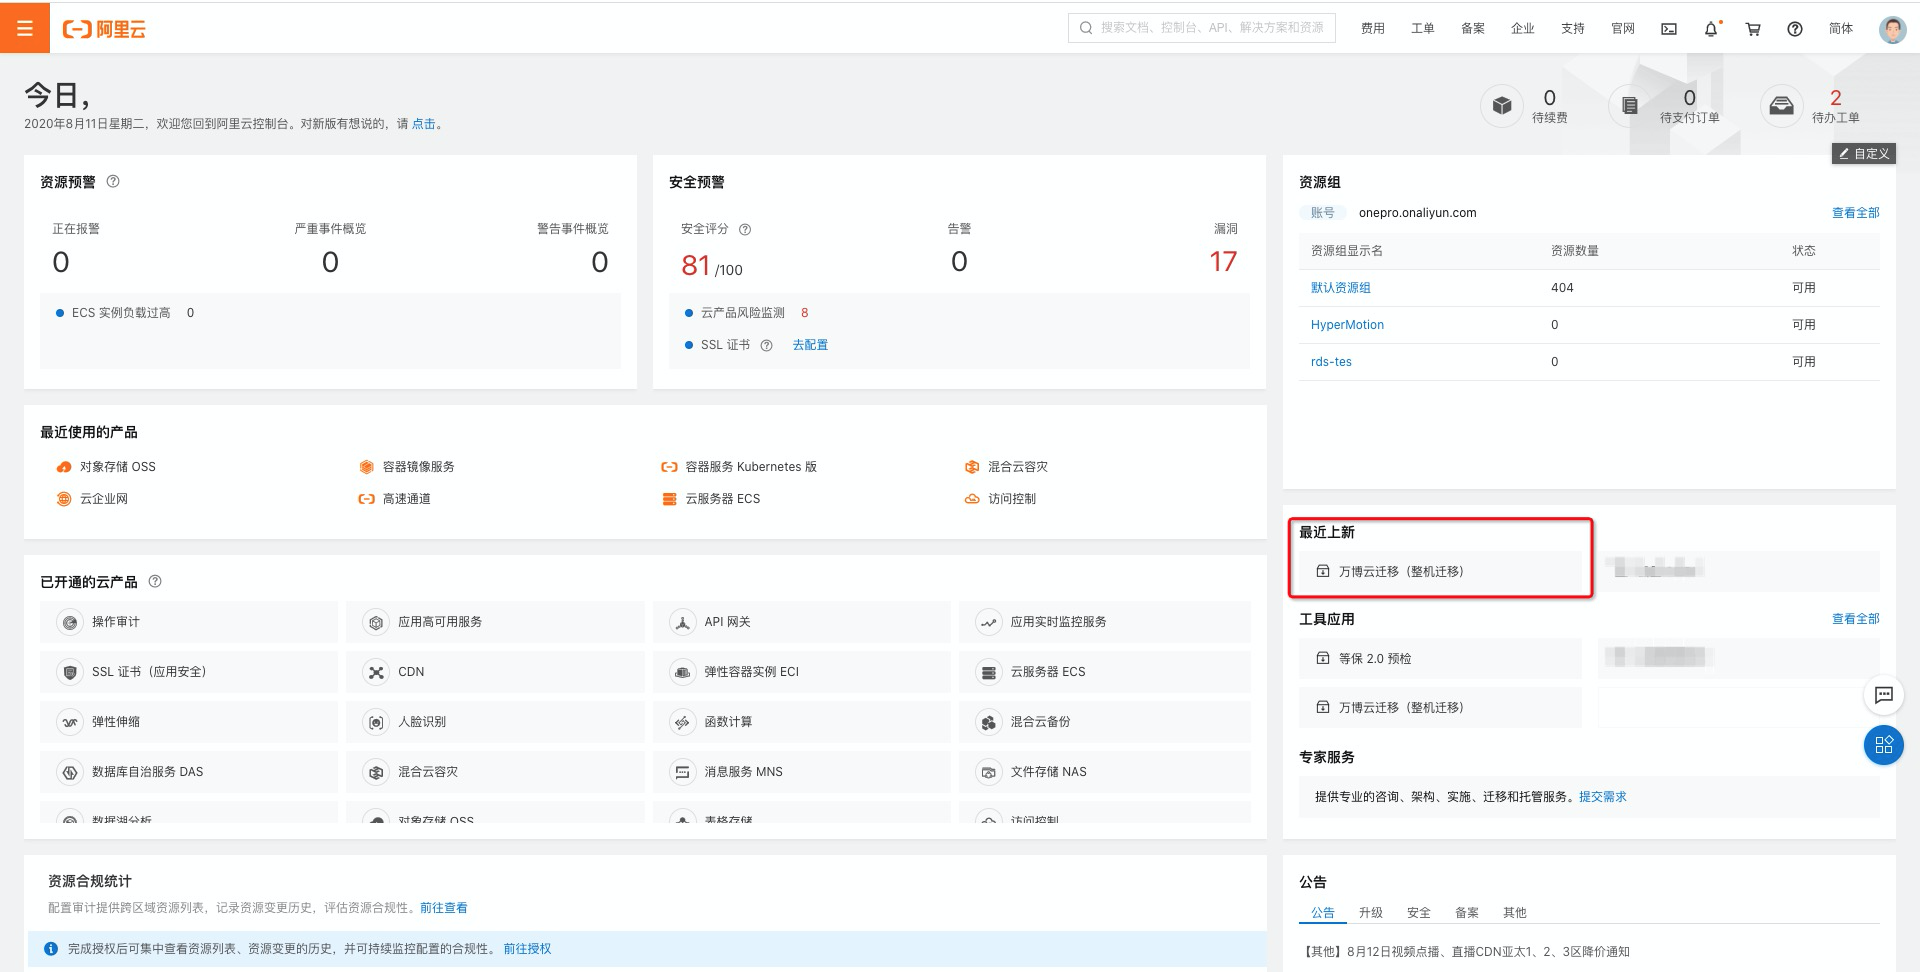Click the 人脸识别 product icon
1920x972 pixels.
click(376, 723)
